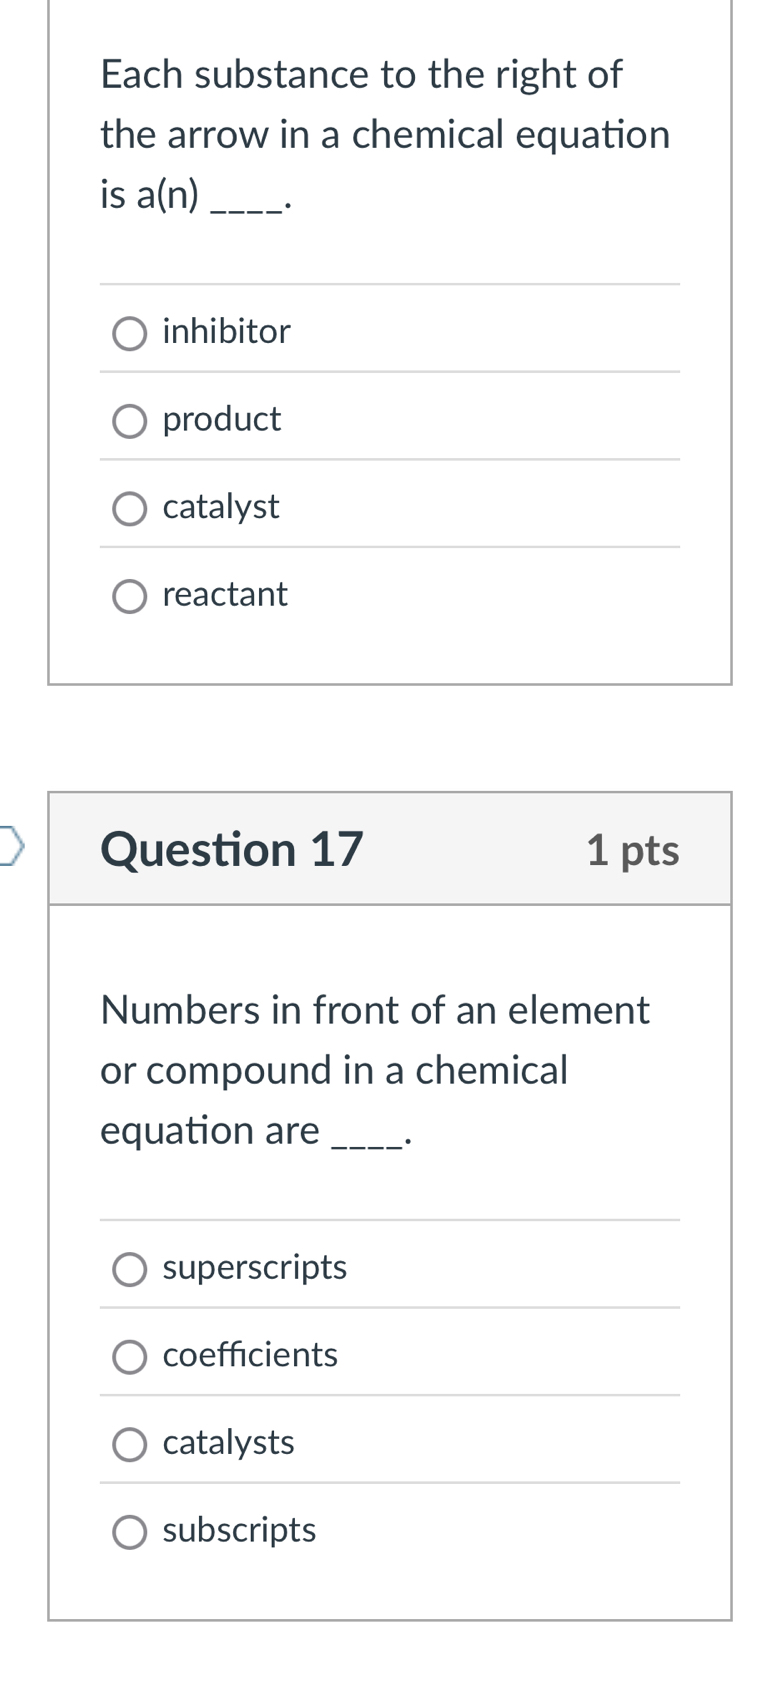Click the 'product' answer label text

pyautogui.click(x=221, y=419)
